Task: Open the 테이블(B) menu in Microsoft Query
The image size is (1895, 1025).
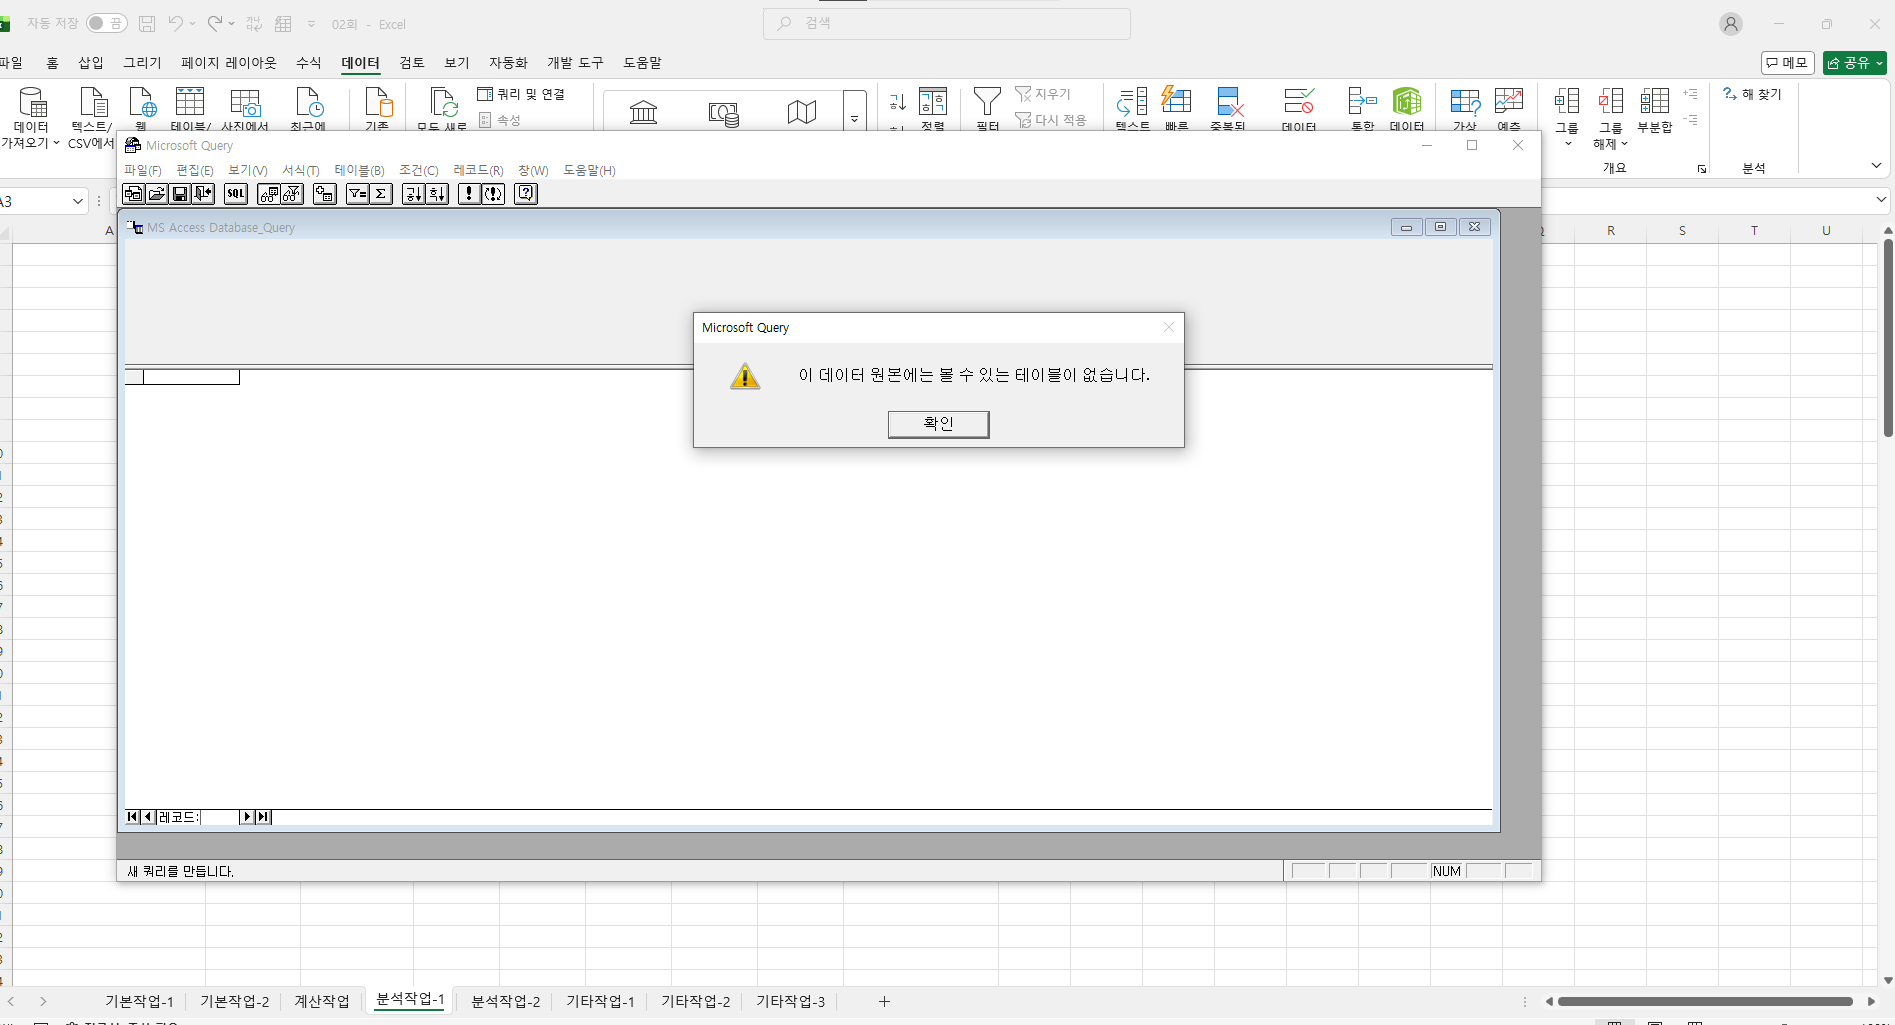Action: pyautogui.click(x=359, y=171)
